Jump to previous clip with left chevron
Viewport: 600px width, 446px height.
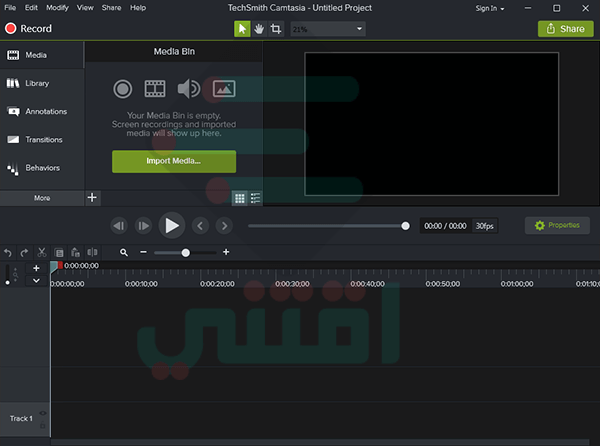click(x=200, y=226)
